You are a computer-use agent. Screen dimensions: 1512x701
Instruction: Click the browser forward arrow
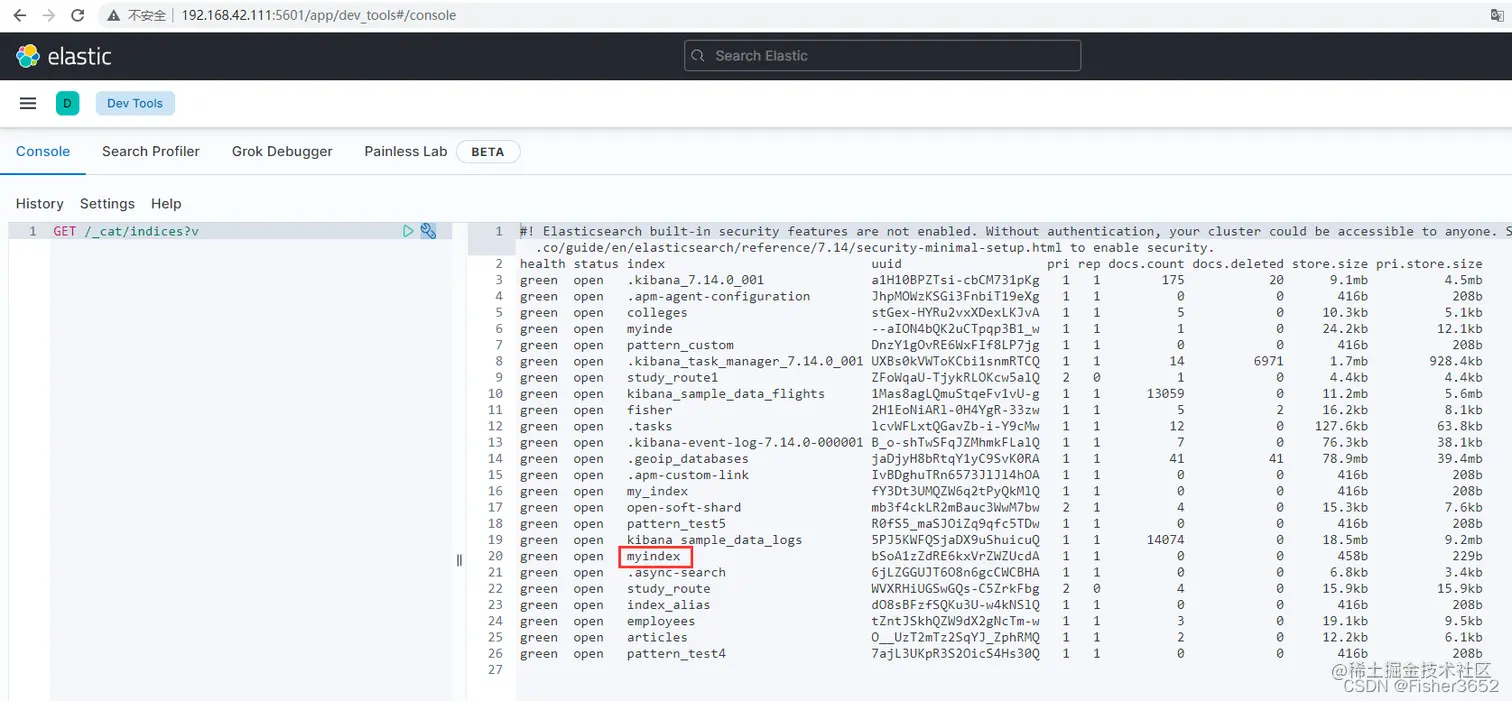tap(48, 16)
